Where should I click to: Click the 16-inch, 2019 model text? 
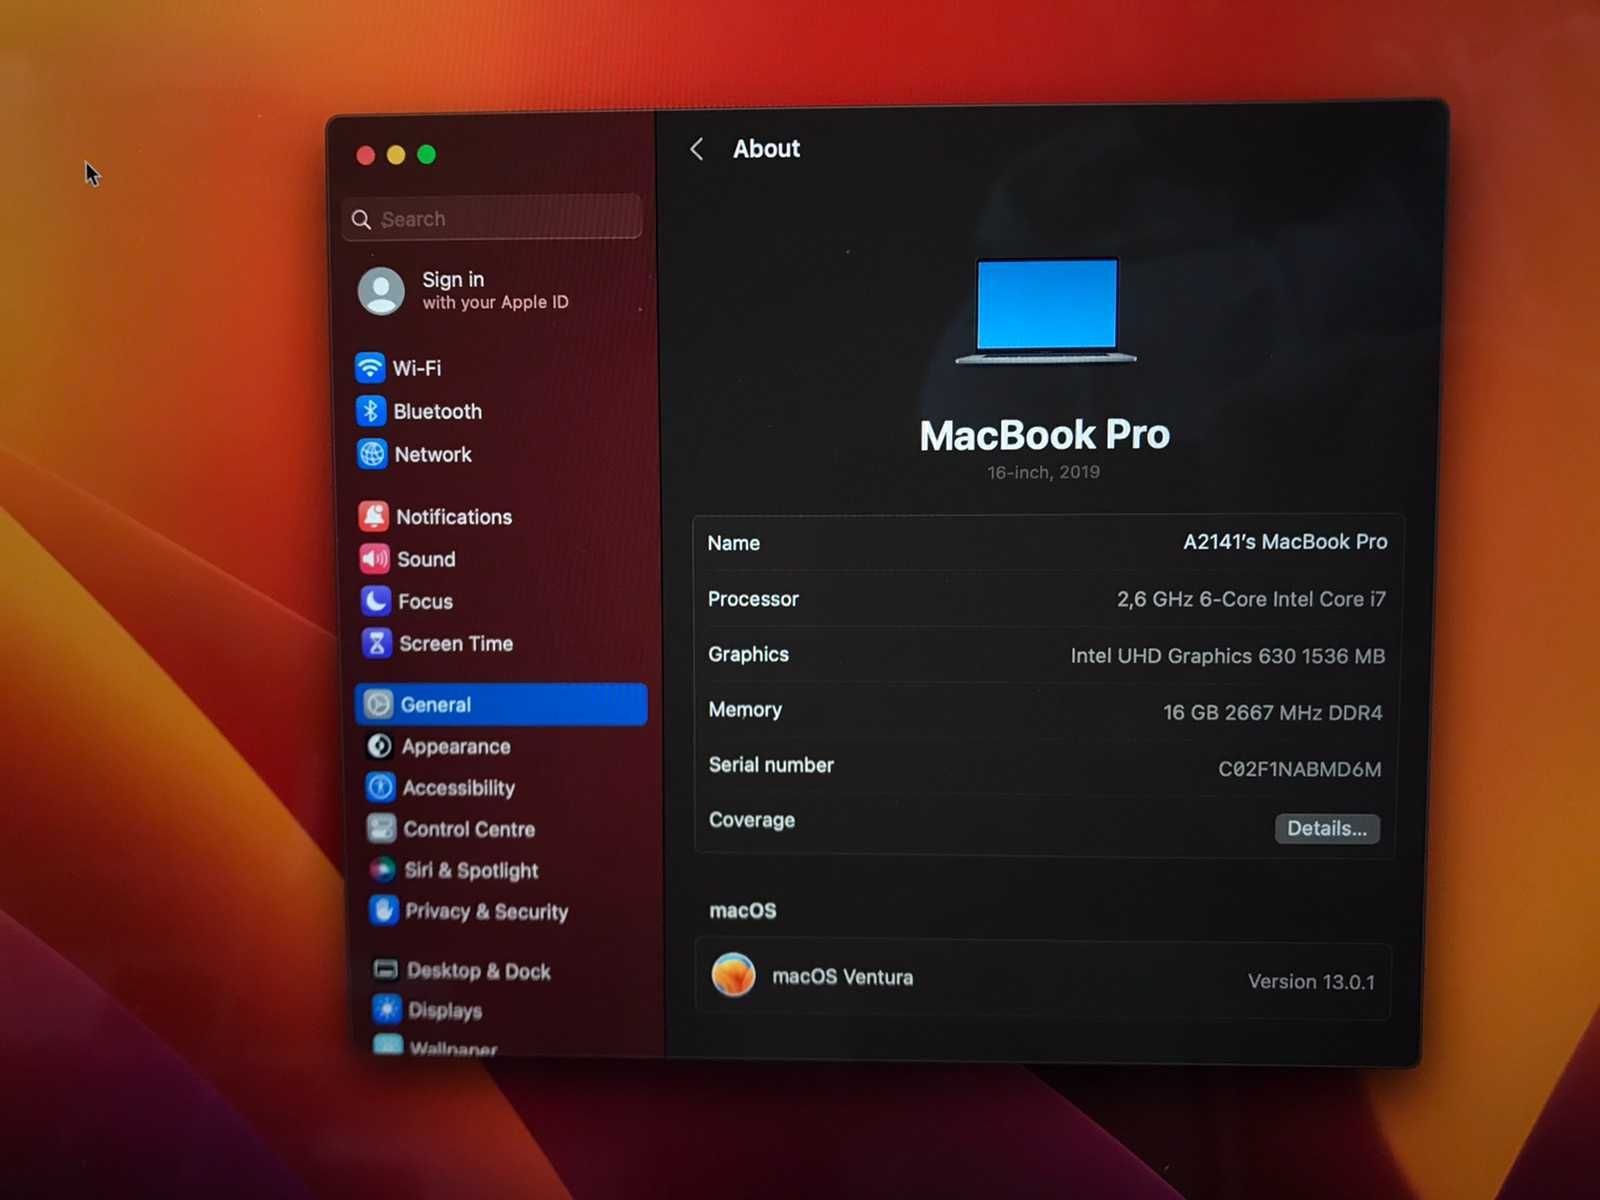click(x=1043, y=472)
